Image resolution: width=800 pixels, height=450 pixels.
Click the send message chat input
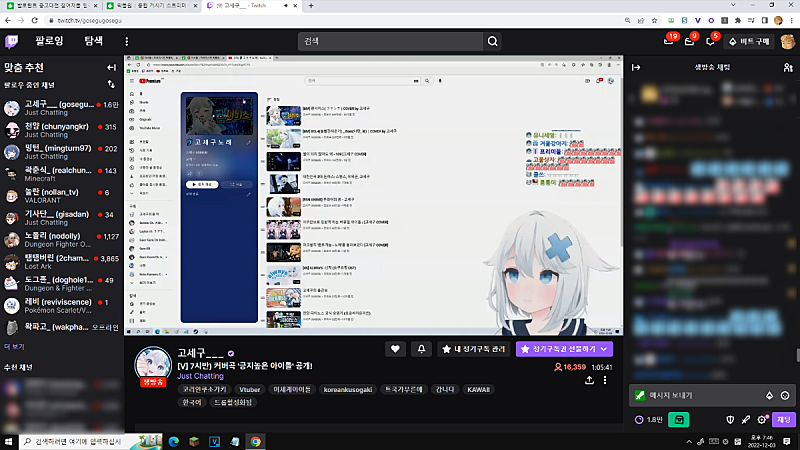pyautogui.click(x=704, y=395)
